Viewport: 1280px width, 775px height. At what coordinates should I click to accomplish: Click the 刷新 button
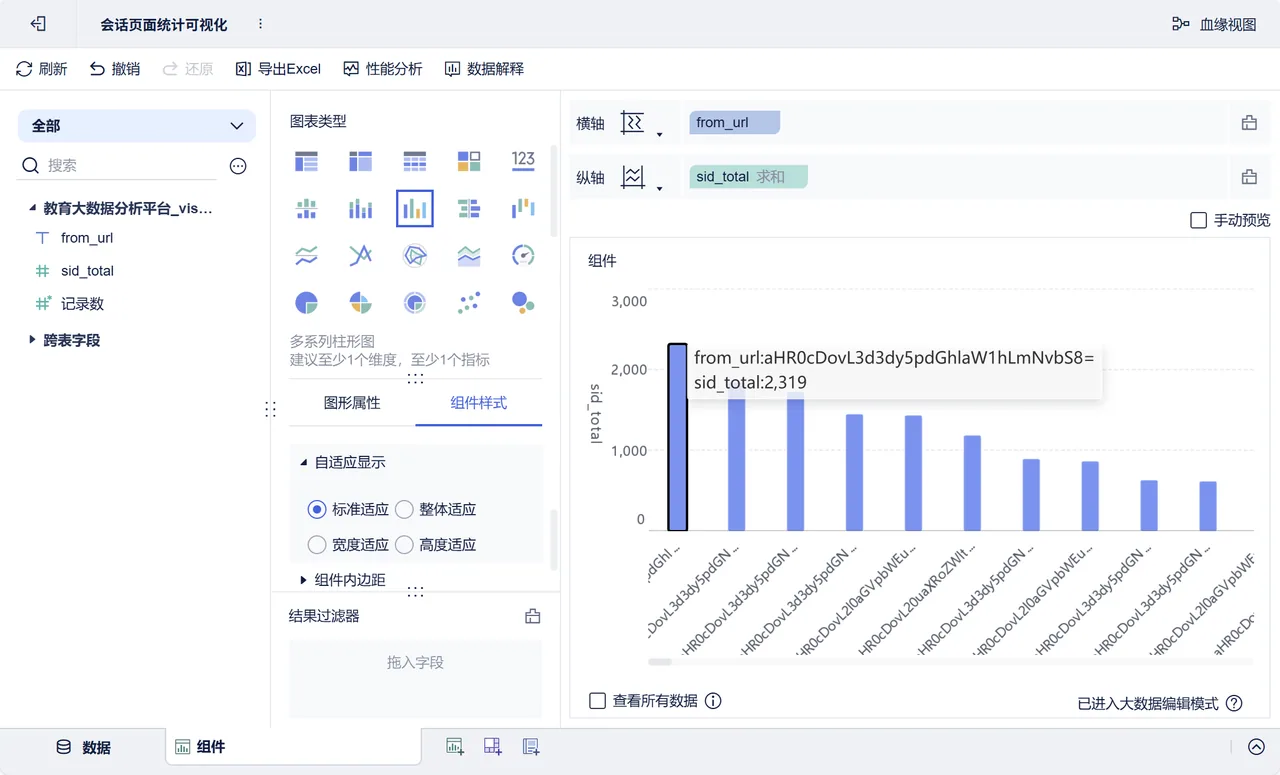point(42,69)
